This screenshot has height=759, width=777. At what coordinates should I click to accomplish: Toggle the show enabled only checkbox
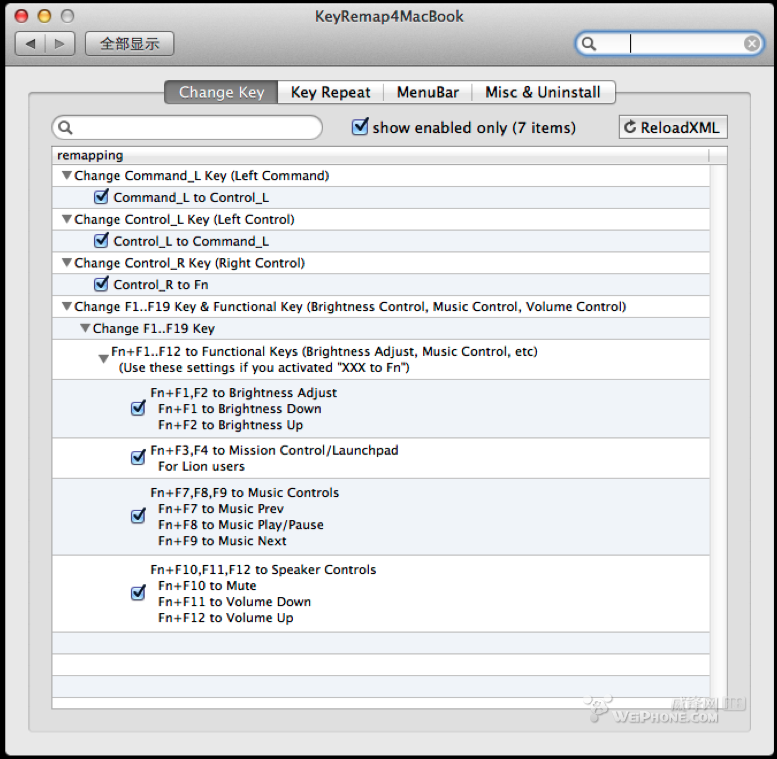(x=360, y=126)
